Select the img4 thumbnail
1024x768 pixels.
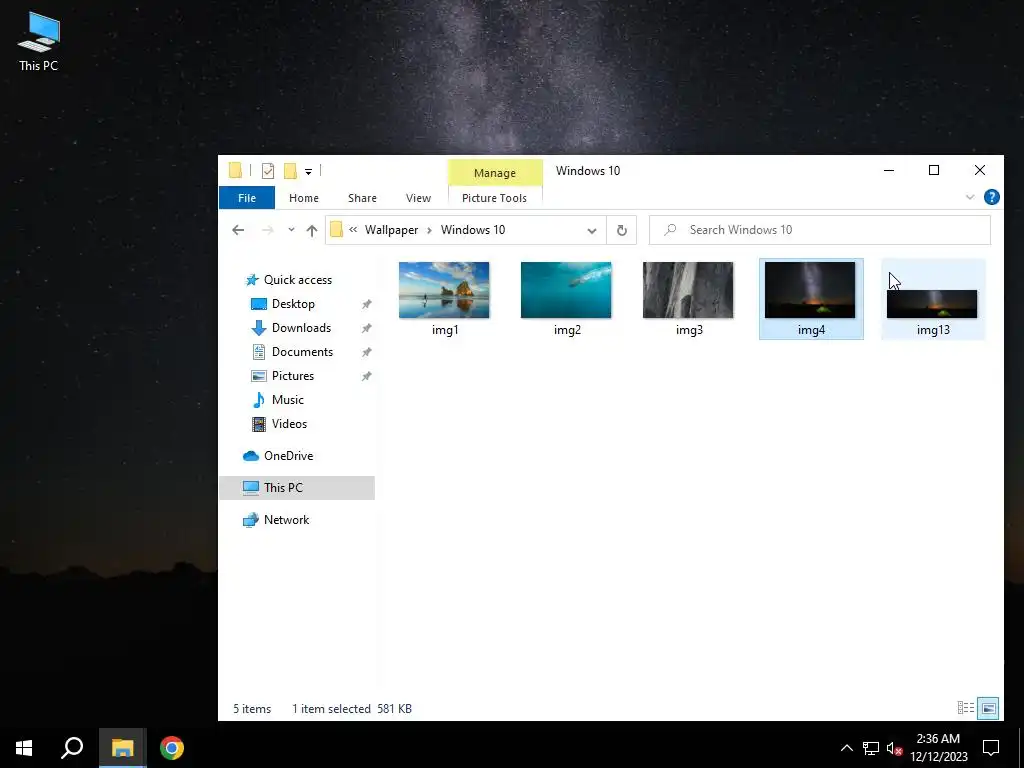[x=810, y=290]
